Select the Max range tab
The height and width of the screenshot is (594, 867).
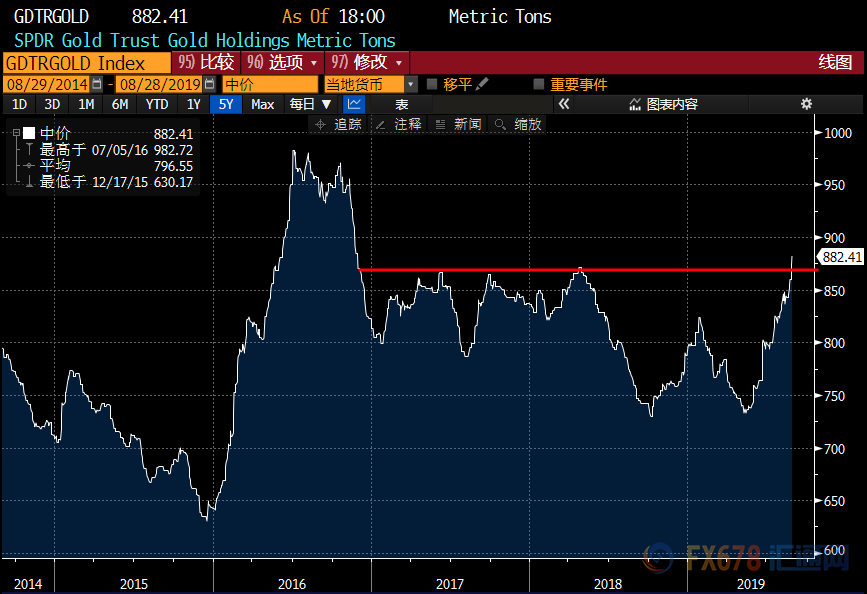tap(263, 104)
